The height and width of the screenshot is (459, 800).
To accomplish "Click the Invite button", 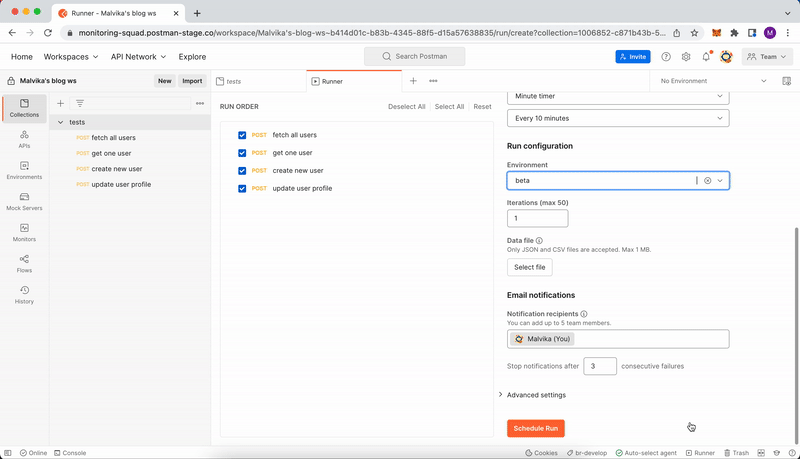I will point(633,57).
